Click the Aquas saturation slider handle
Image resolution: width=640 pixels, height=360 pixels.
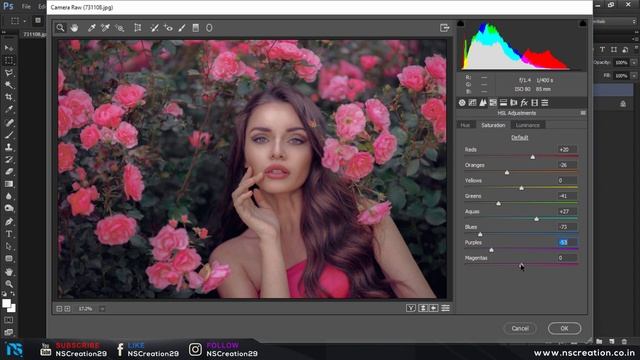[536, 219]
